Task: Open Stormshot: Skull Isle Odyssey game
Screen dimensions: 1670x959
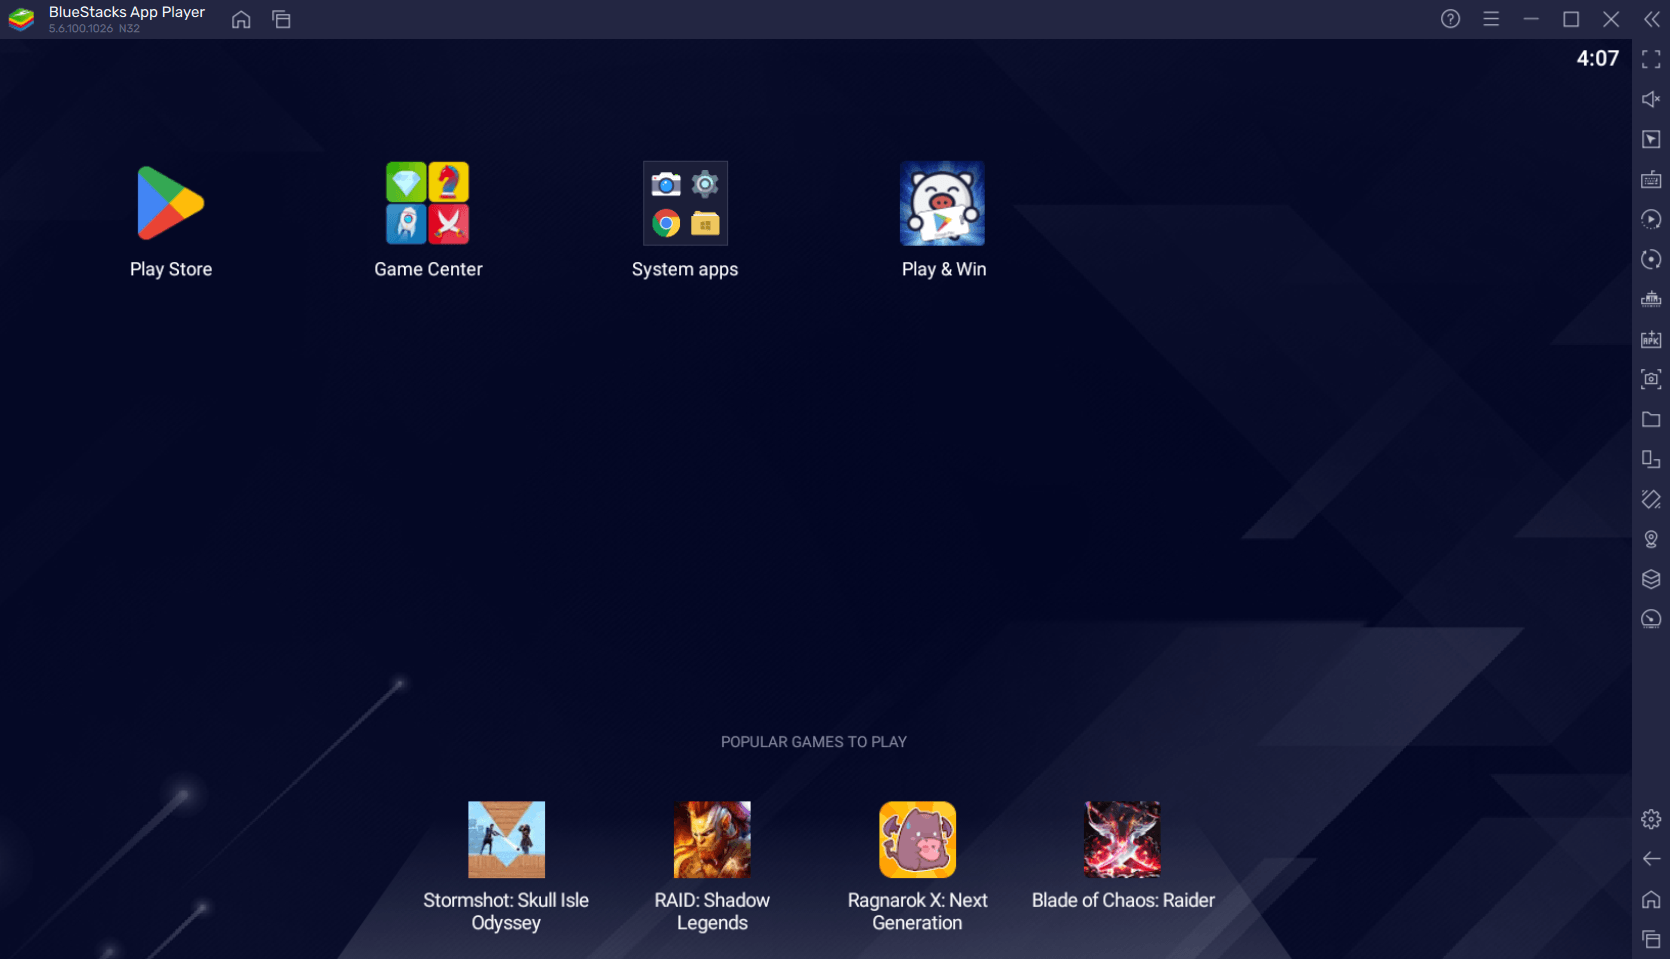Action: pos(506,840)
